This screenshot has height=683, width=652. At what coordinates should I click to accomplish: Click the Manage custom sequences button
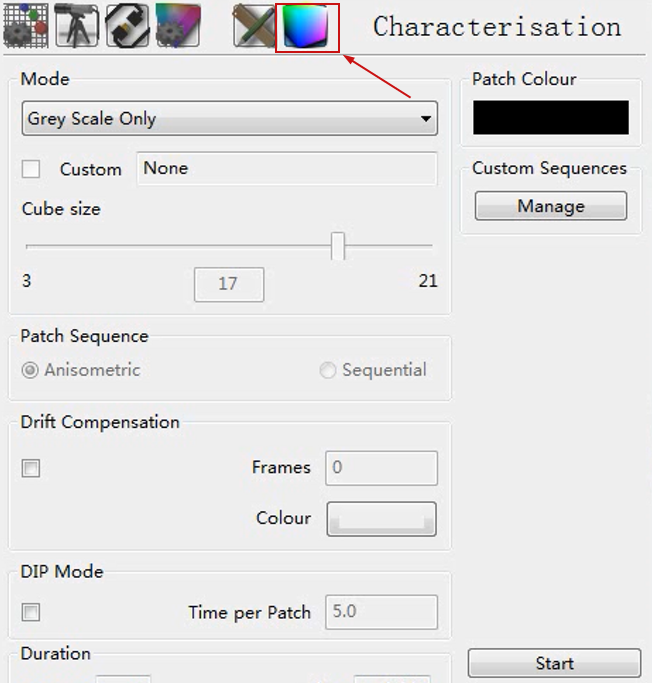(551, 206)
